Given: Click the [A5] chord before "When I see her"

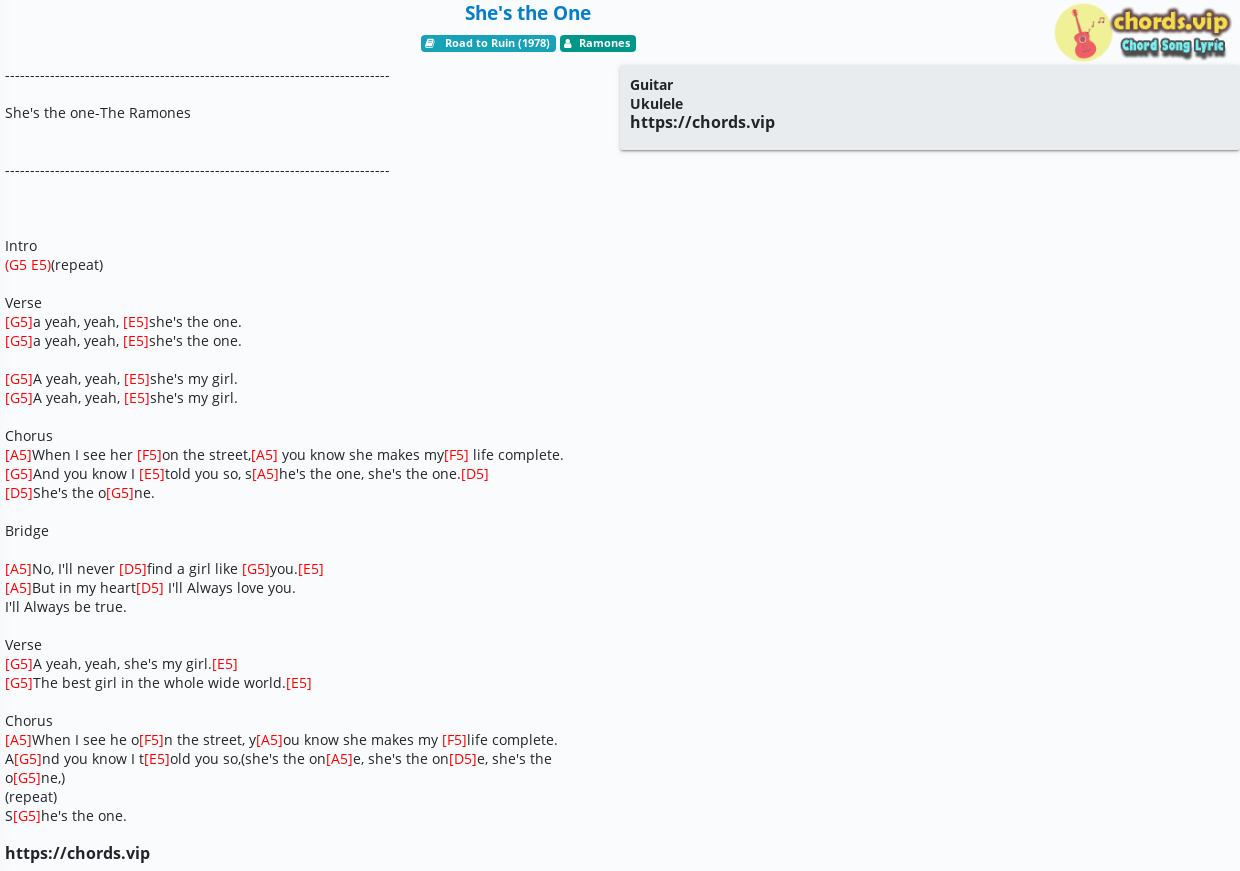Looking at the screenshot, I should pyautogui.click(x=18, y=455).
